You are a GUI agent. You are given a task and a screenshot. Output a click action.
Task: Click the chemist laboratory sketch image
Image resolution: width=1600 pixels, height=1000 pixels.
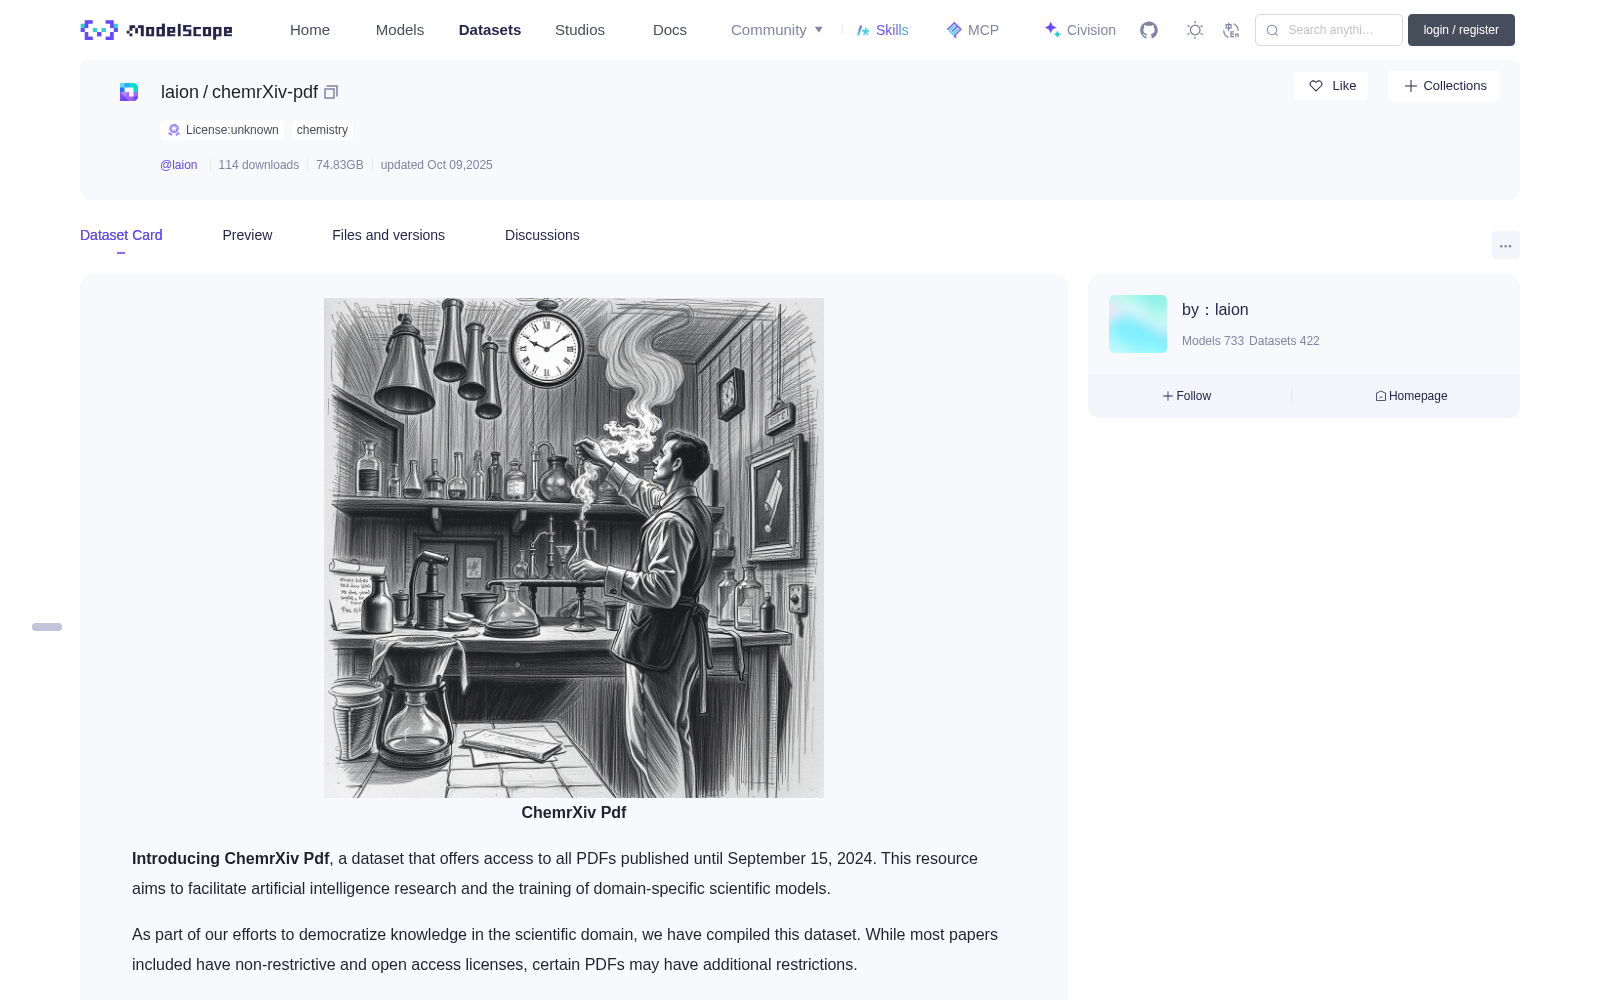point(574,548)
